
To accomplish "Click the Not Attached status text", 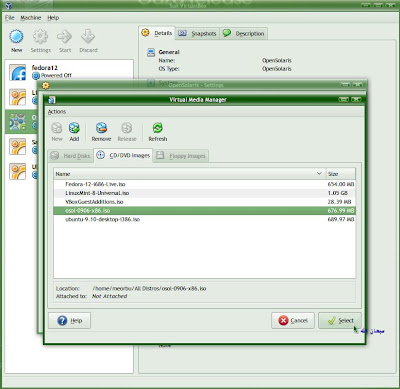I will pyautogui.click(x=110, y=296).
